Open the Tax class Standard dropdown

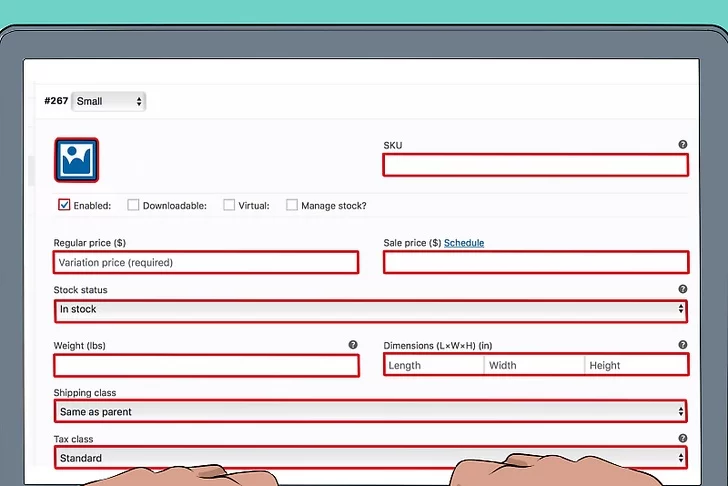[370, 458]
